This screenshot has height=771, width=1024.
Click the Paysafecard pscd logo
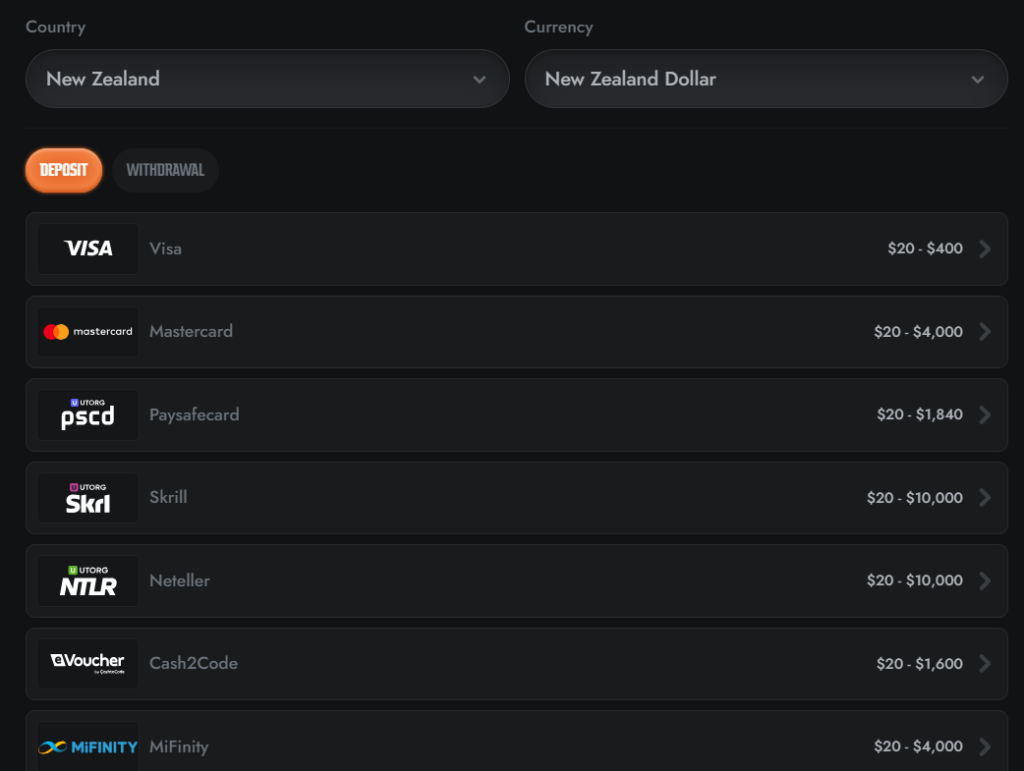pos(88,415)
